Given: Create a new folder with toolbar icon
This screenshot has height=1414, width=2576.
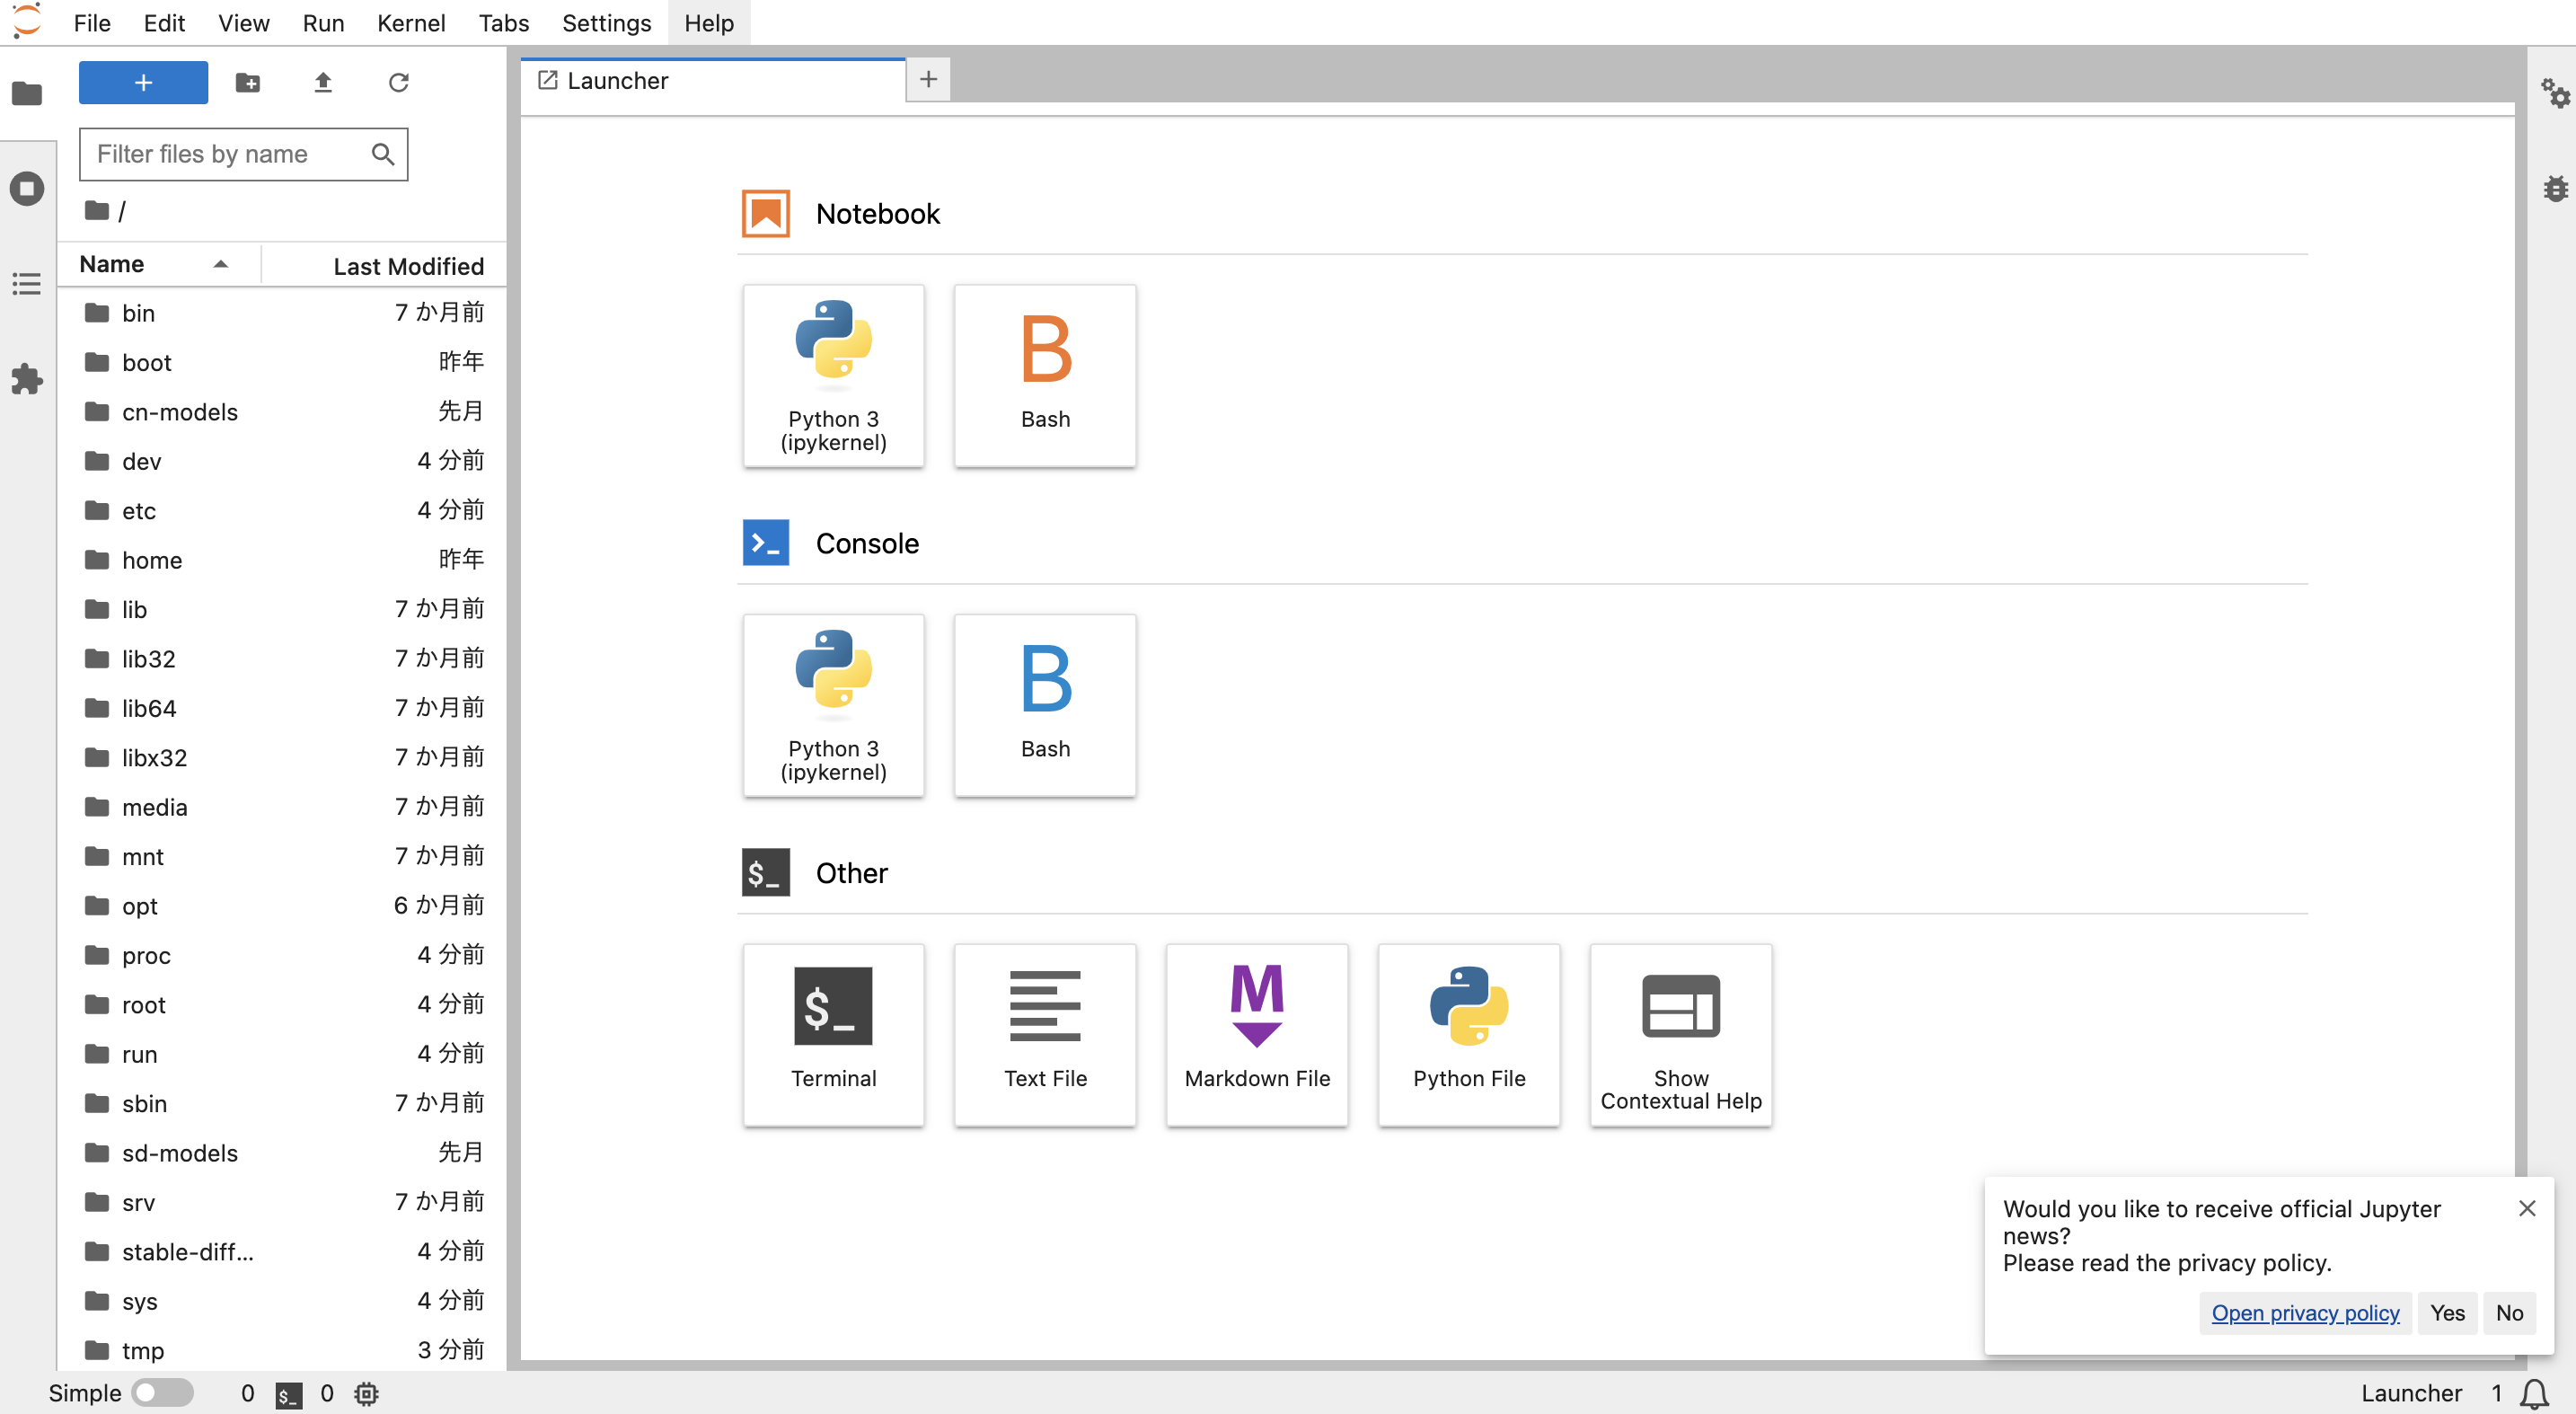Looking at the screenshot, I should pyautogui.click(x=247, y=82).
